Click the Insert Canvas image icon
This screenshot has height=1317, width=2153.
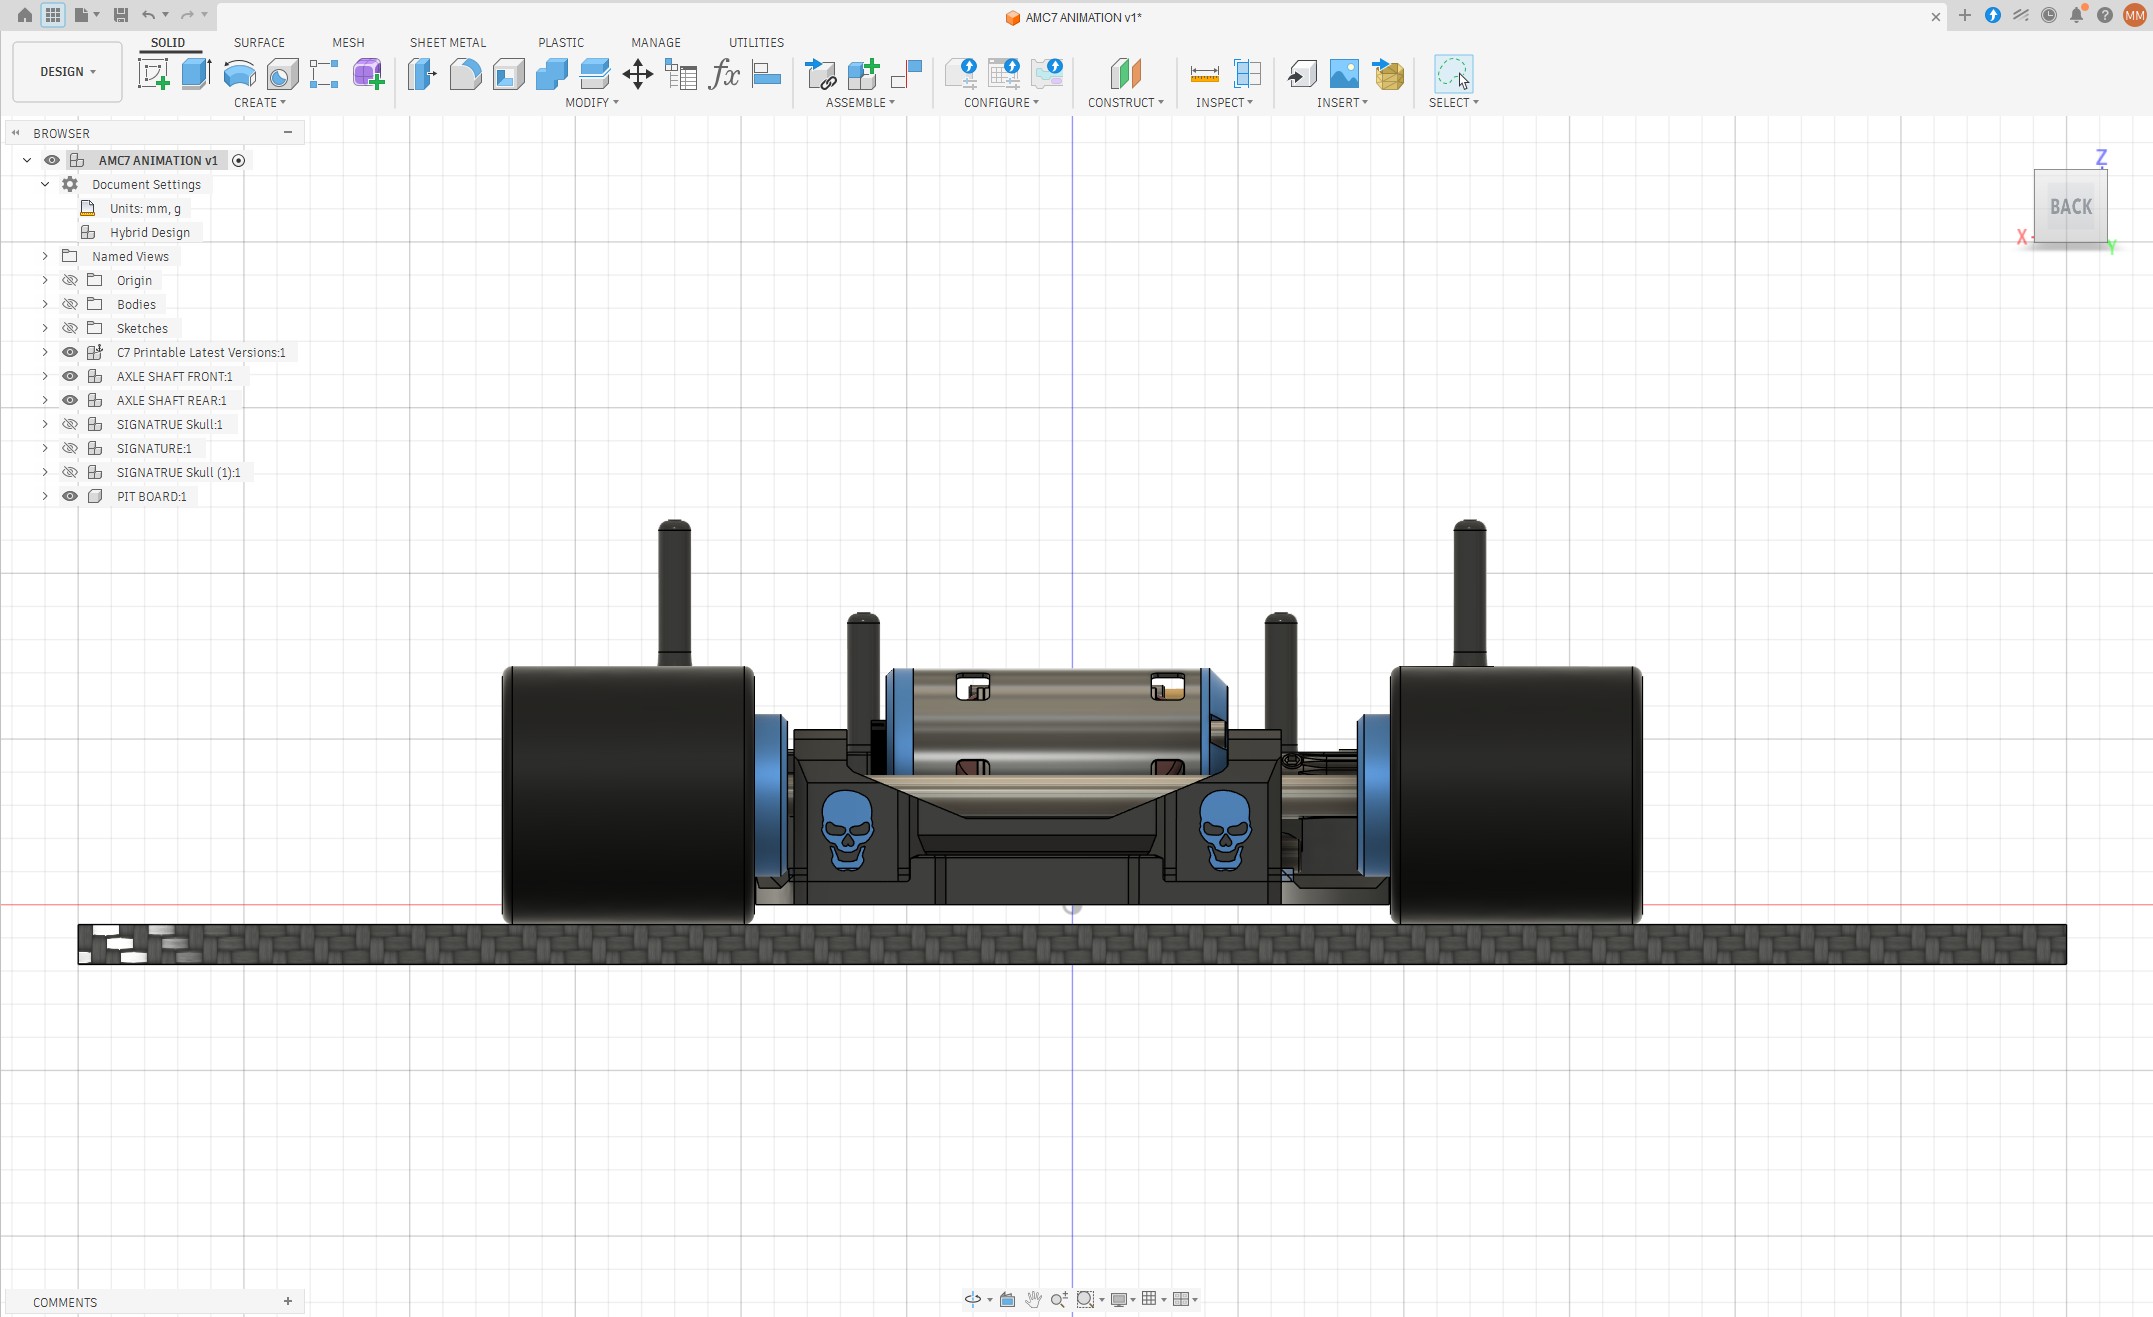coord(1344,74)
